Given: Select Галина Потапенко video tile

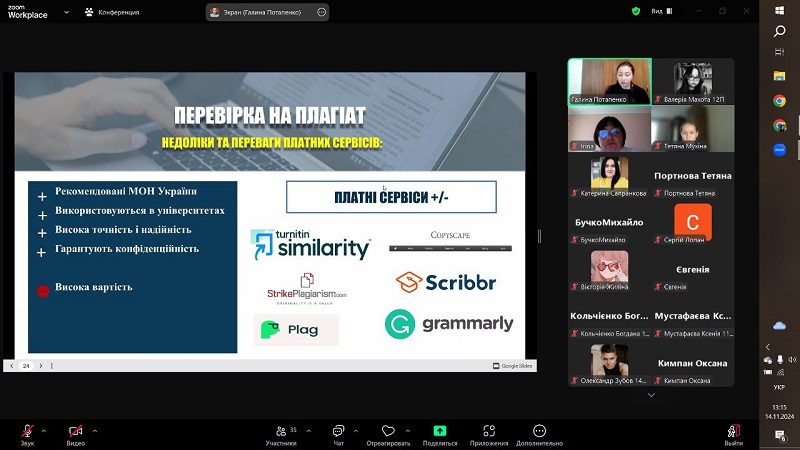Looking at the screenshot, I should coord(610,82).
